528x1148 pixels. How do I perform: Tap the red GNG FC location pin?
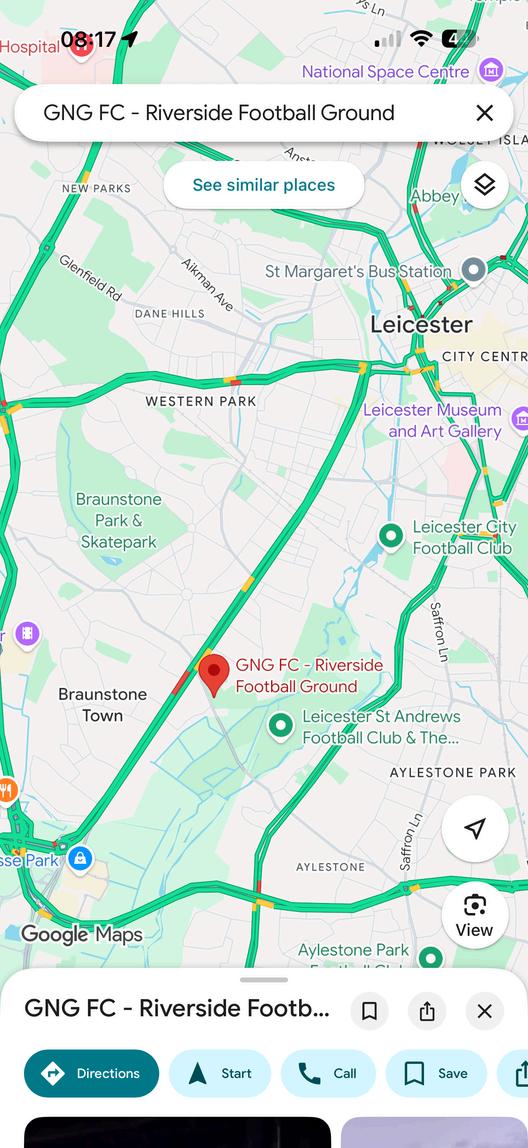(214, 676)
